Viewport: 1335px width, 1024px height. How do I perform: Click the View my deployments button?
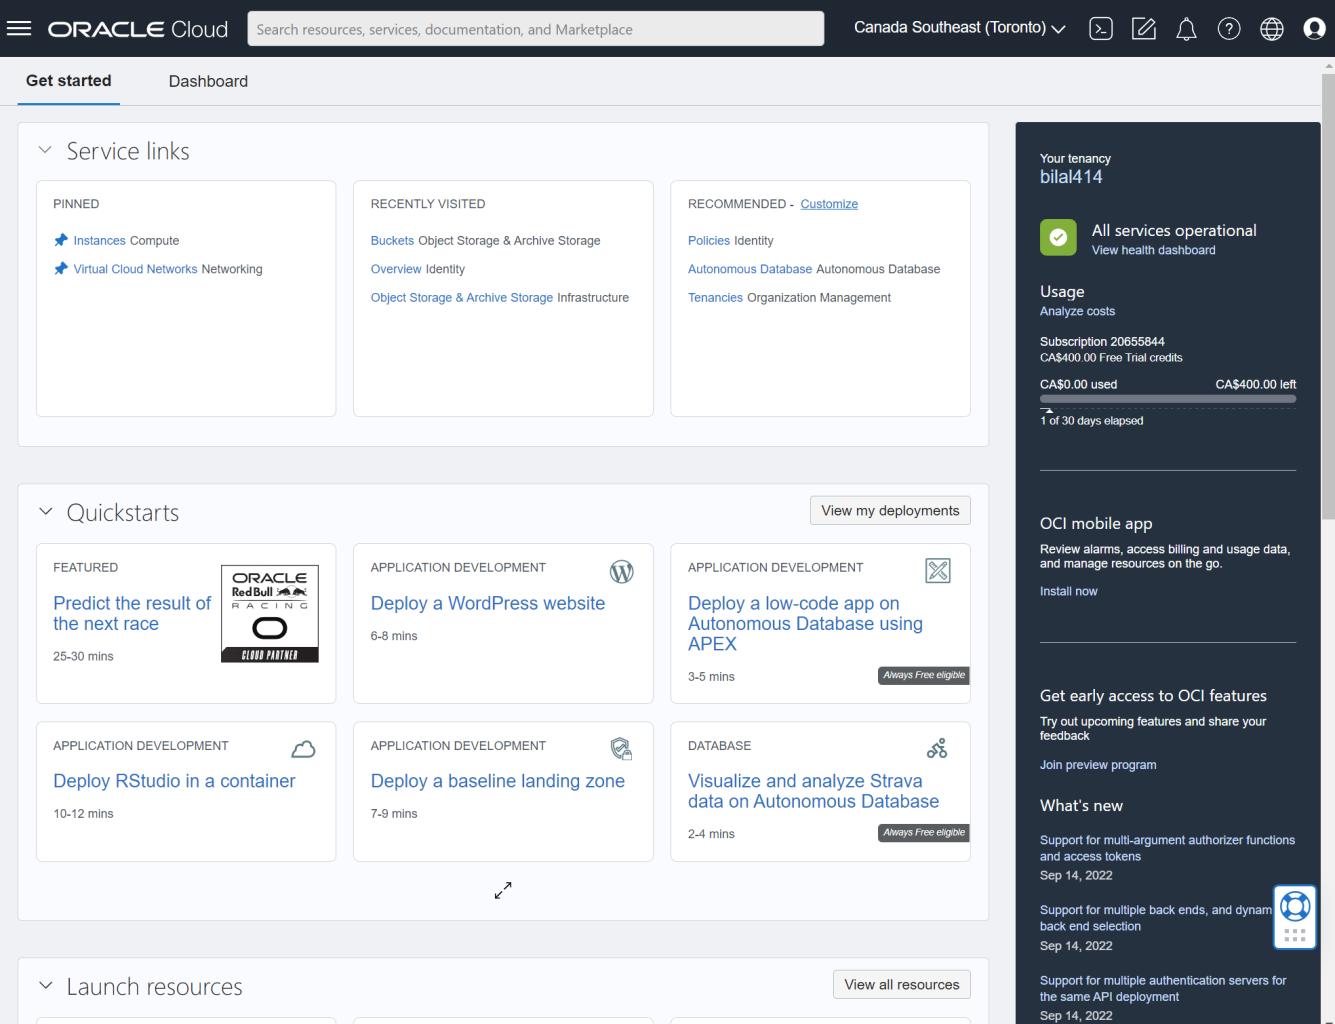click(x=890, y=510)
